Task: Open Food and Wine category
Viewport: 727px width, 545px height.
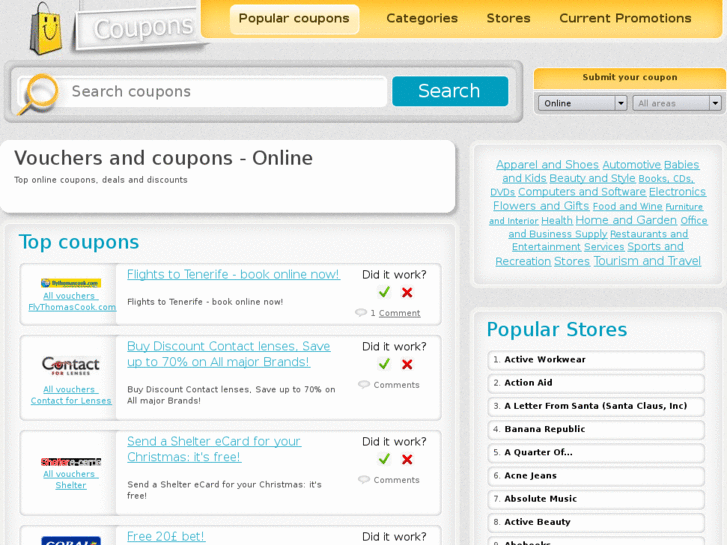Action: pyautogui.click(x=627, y=206)
